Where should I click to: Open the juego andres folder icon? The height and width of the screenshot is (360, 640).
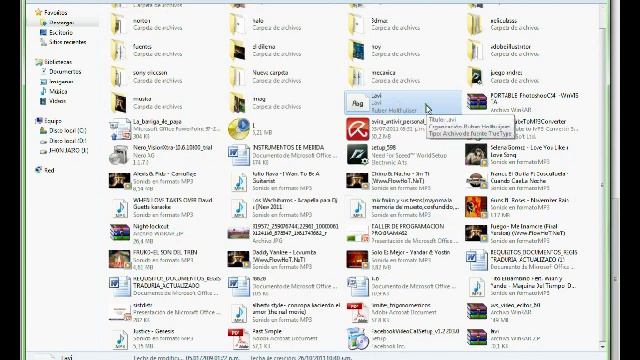(476, 76)
